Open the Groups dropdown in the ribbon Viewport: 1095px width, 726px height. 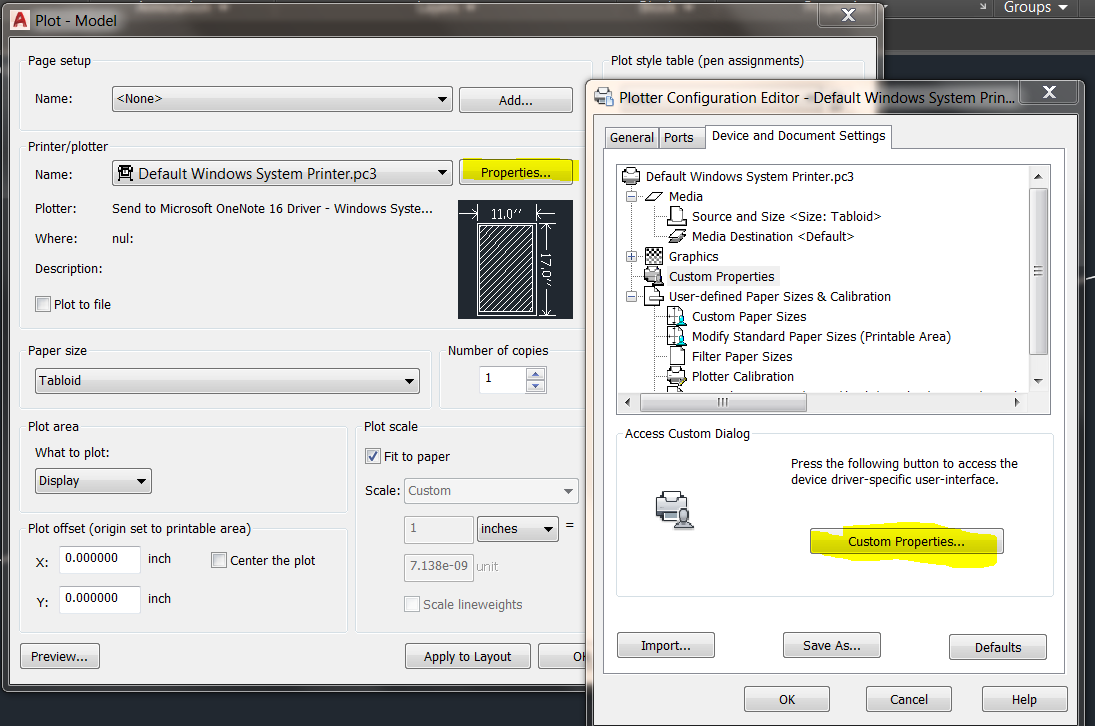click(1036, 7)
